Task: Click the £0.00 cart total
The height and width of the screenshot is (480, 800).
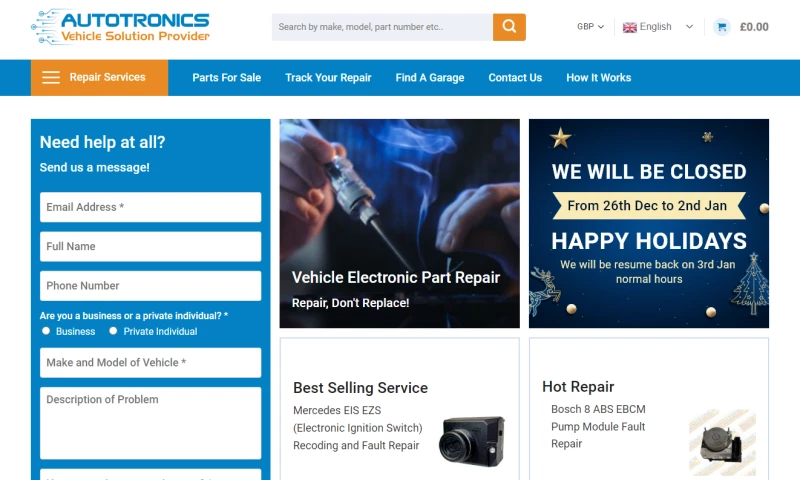Action: pos(754,27)
